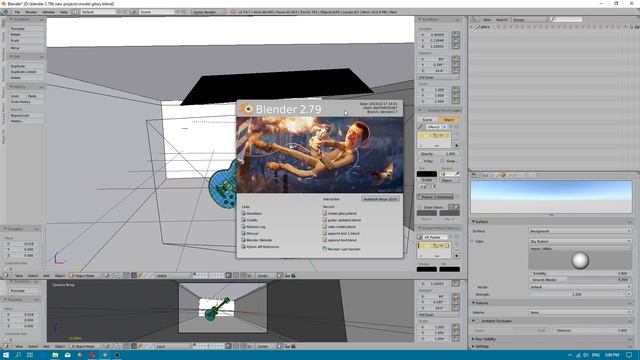
Task: Click the World tab icon in properties header
Action: 503,175
